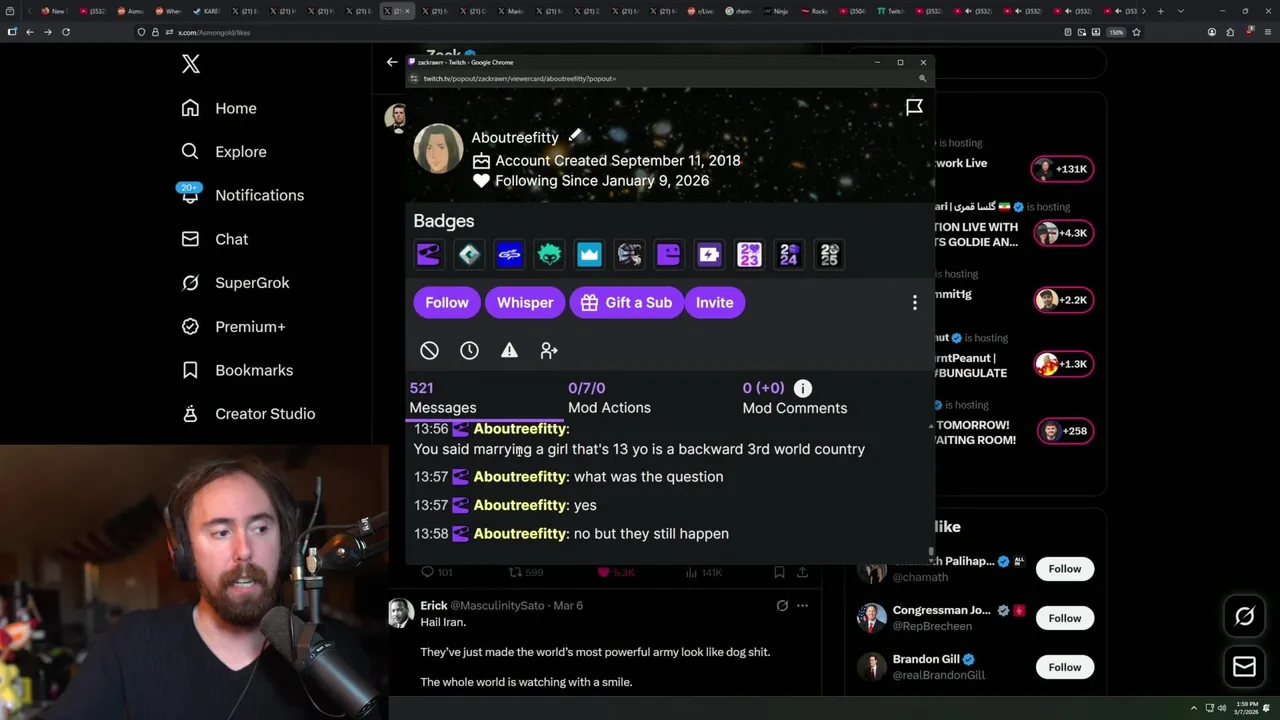Click the report flag icon in viewer card
The width and height of the screenshot is (1280, 720).
point(914,107)
